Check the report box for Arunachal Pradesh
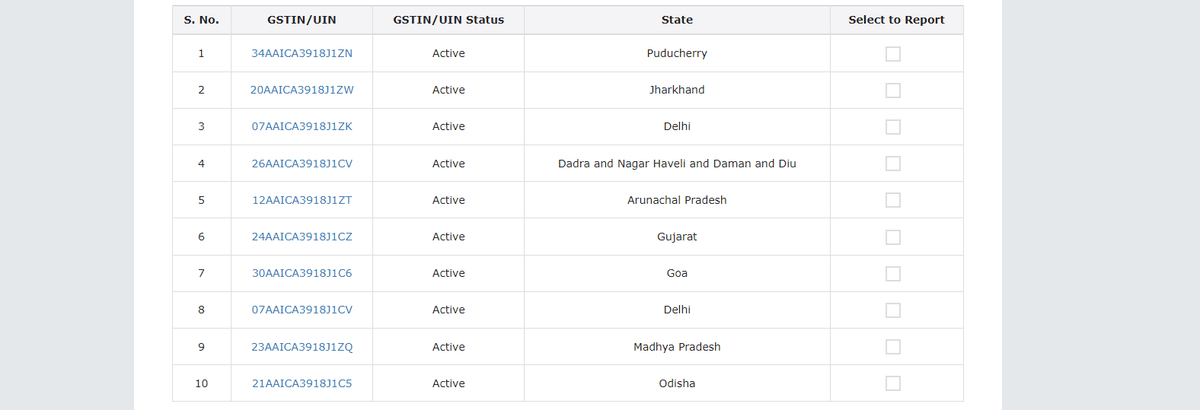 pyautogui.click(x=893, y=200)
